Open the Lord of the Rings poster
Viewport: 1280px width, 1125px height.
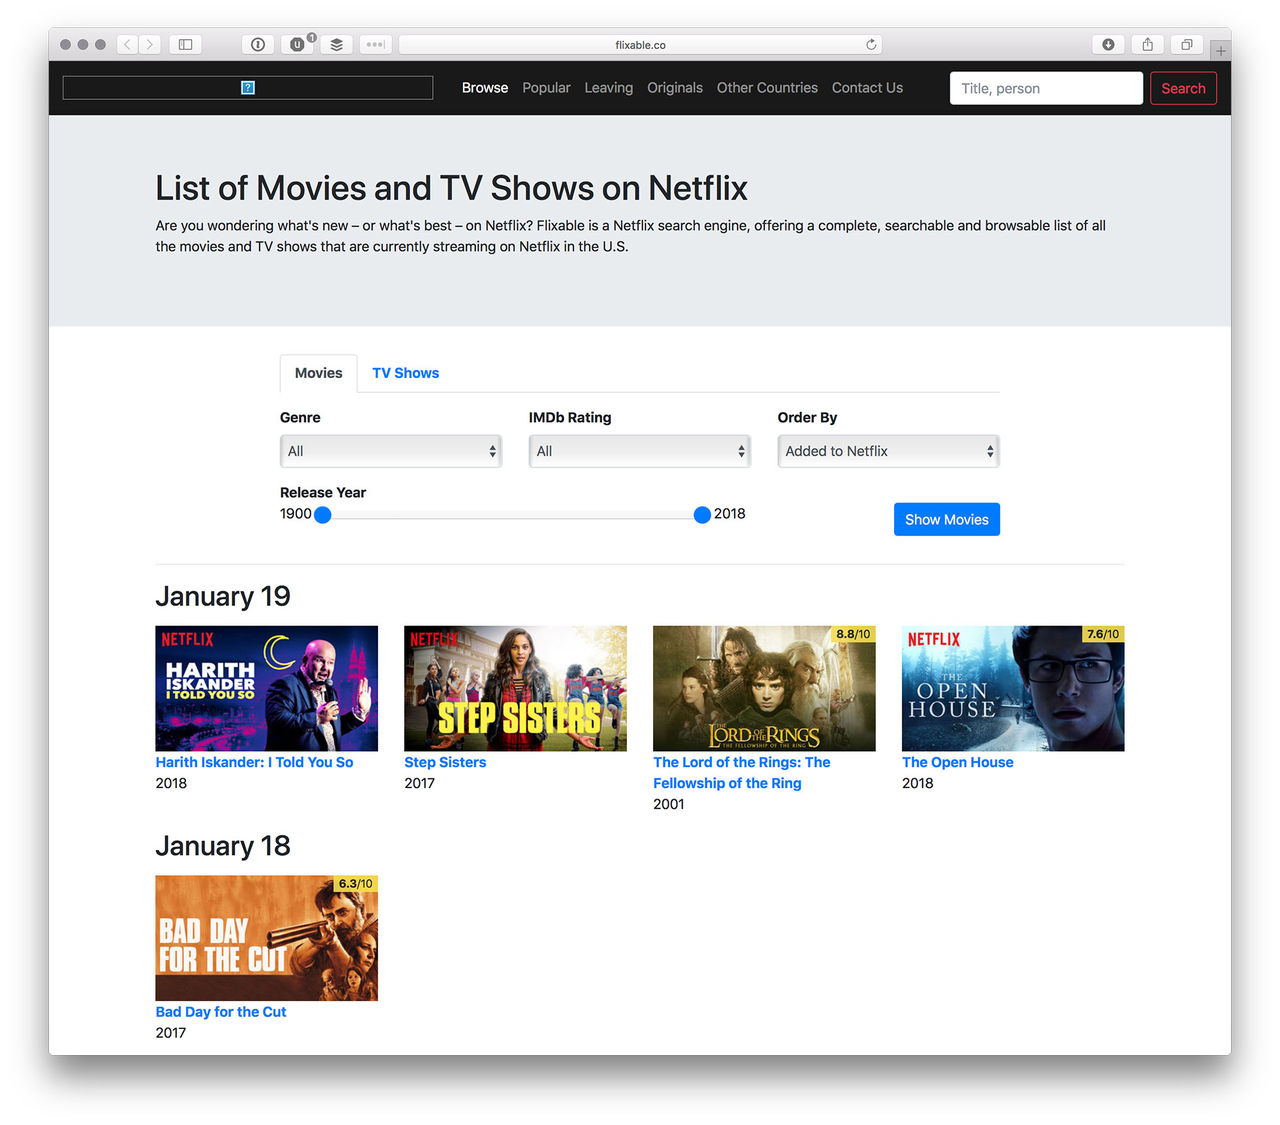[764, 688]
